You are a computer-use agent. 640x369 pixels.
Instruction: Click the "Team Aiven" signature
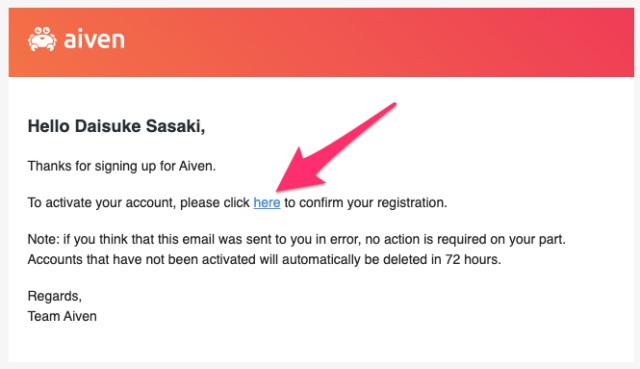point(62,316)
